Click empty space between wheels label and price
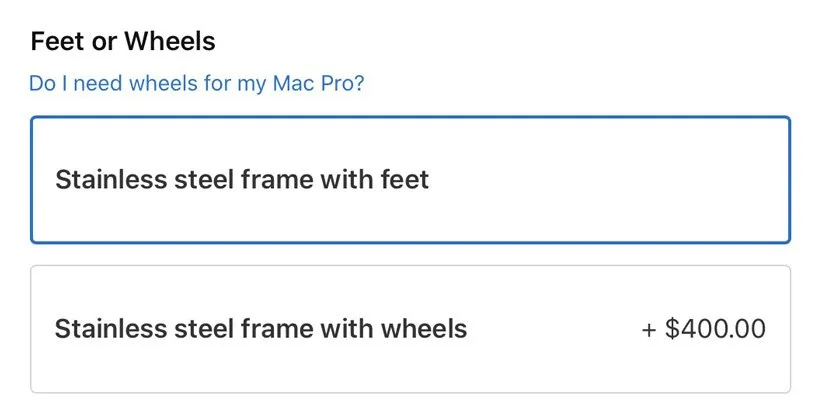This screenshot has height=415, width=822. click(x=555, y=328)
